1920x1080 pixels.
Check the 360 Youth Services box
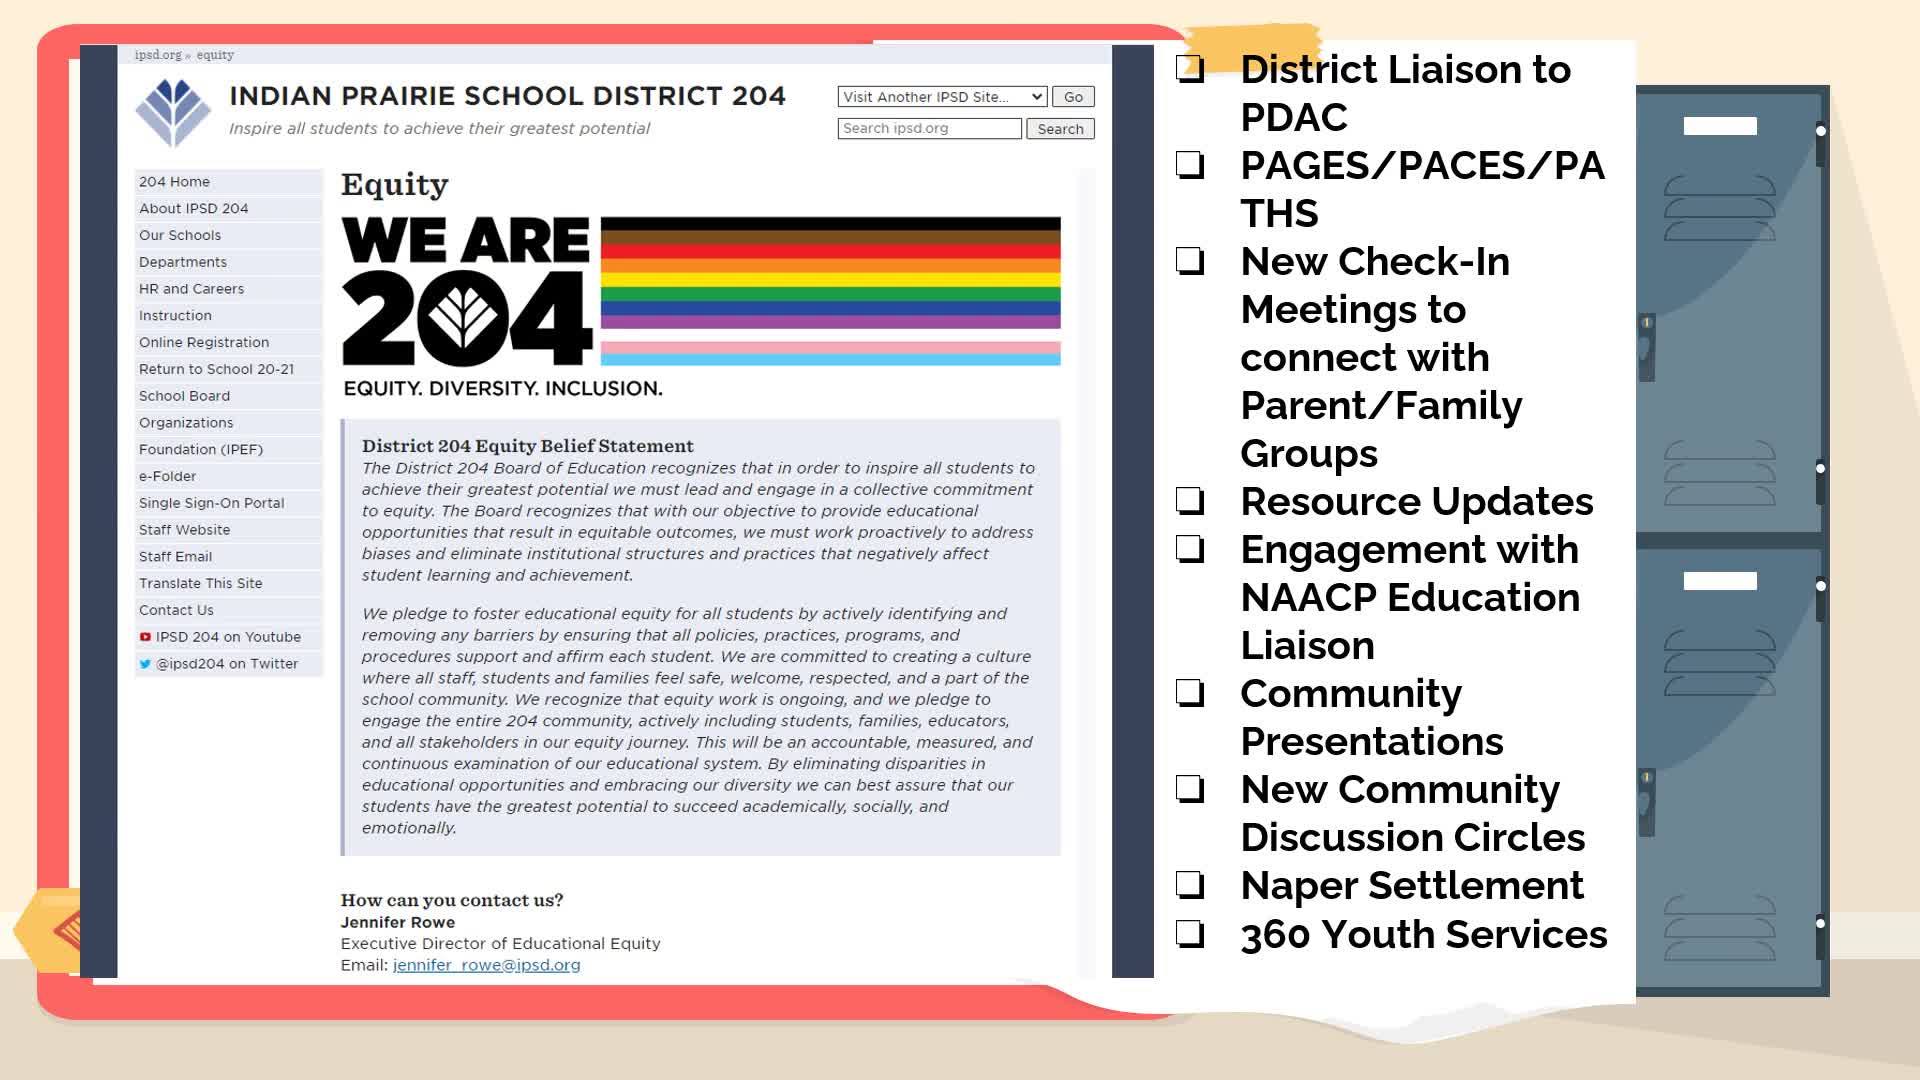(x=1190, y=934)
